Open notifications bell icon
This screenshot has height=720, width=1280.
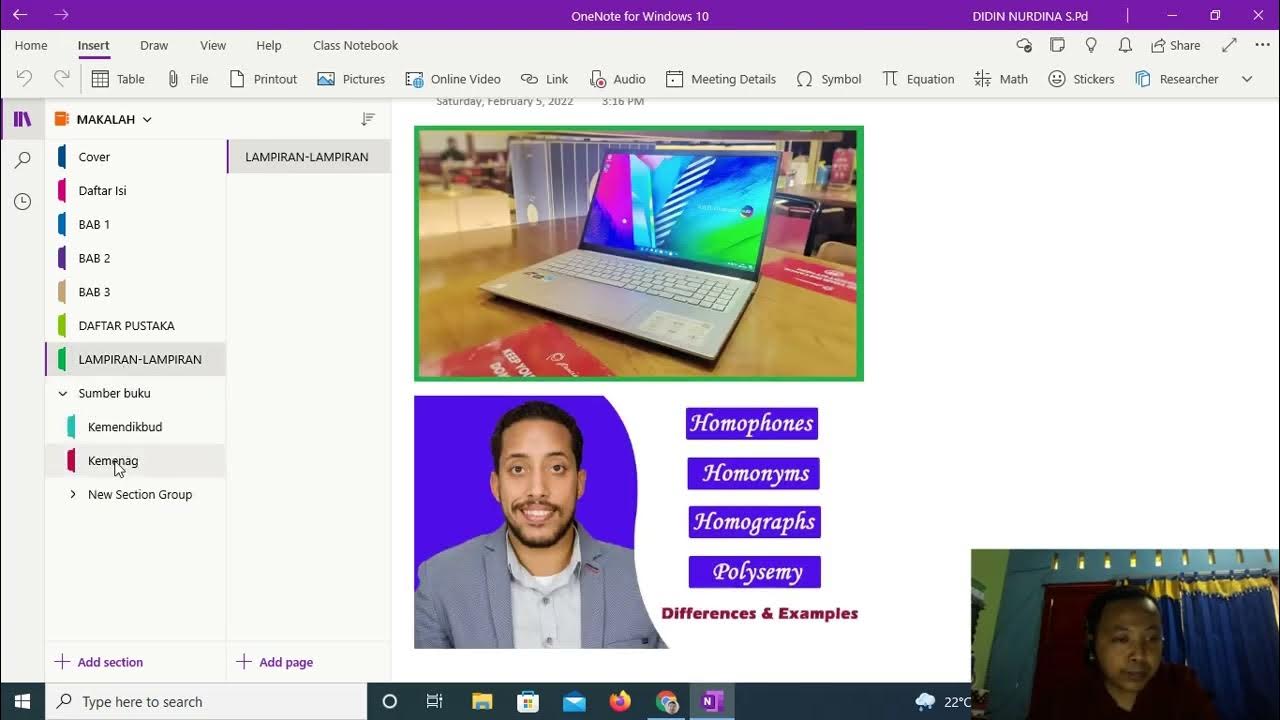click(1125, 45)
